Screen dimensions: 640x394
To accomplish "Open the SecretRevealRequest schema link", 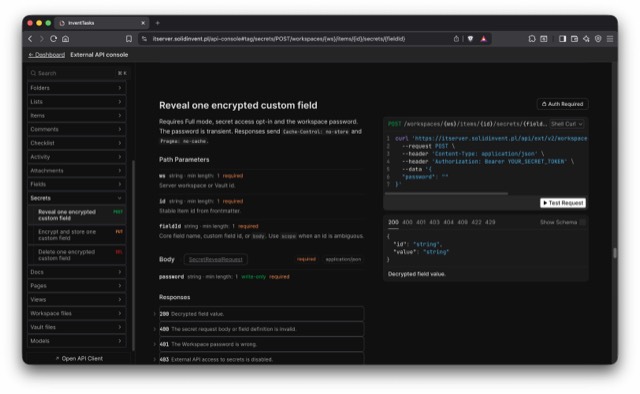I will (x=216, y=259).
